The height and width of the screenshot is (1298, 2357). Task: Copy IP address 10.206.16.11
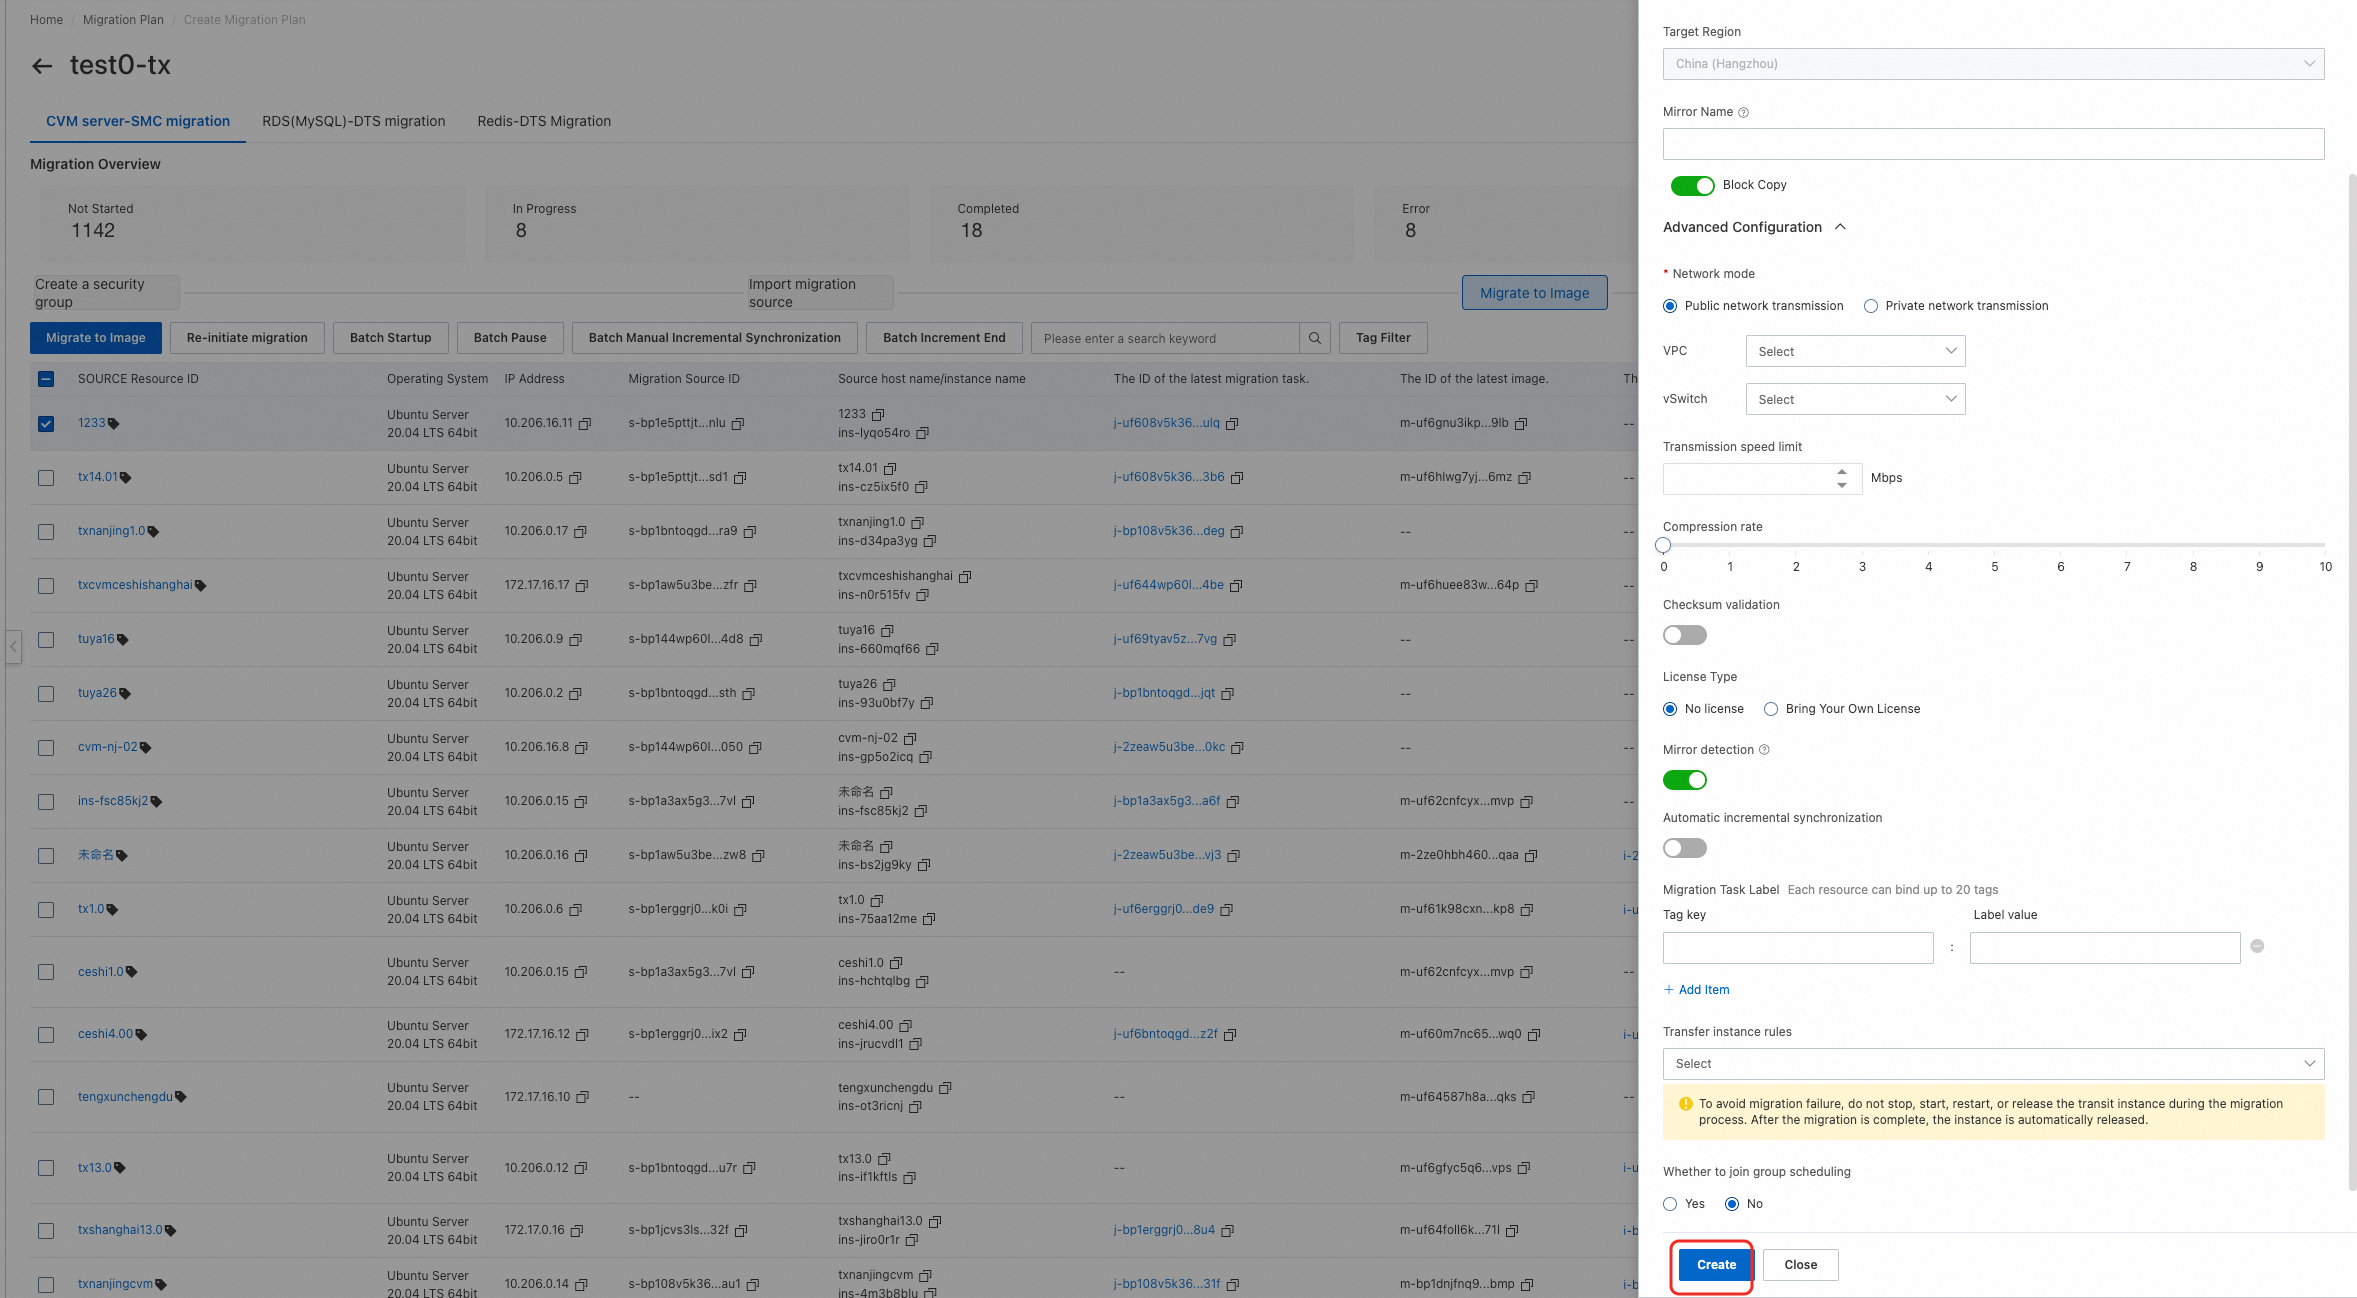click(585, 424)
